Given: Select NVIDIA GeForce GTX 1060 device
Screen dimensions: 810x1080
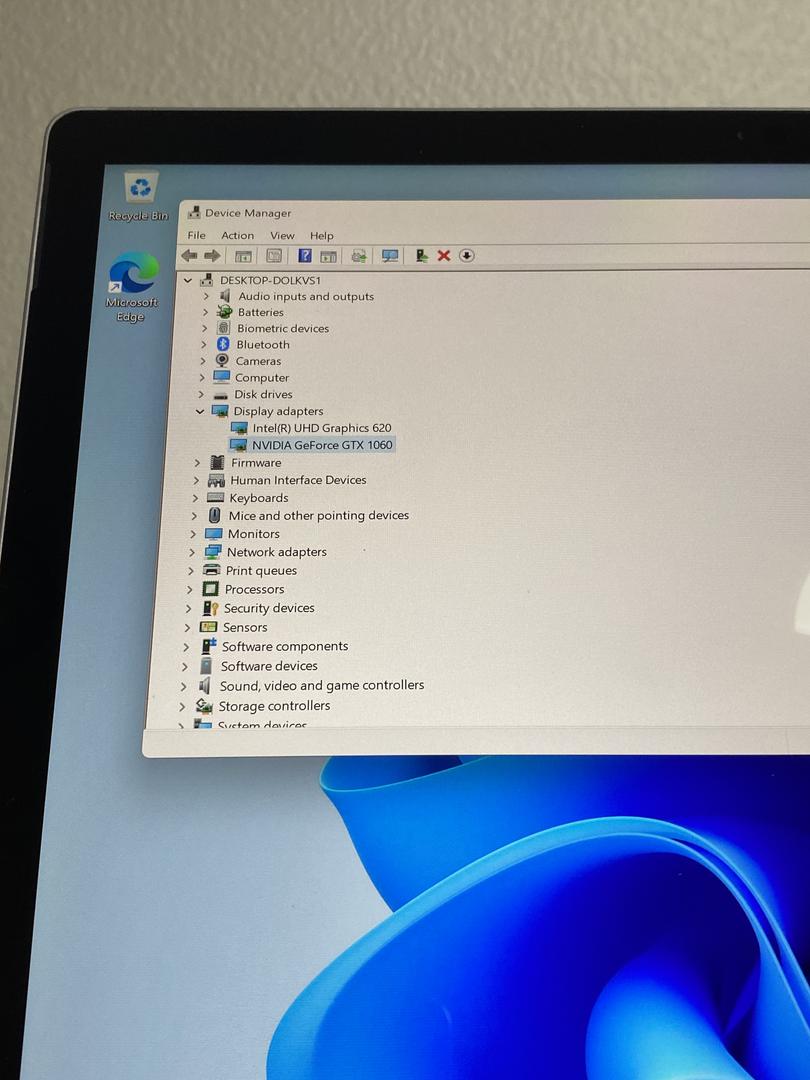Looking at the screenshot, I should tap(322, 445).
